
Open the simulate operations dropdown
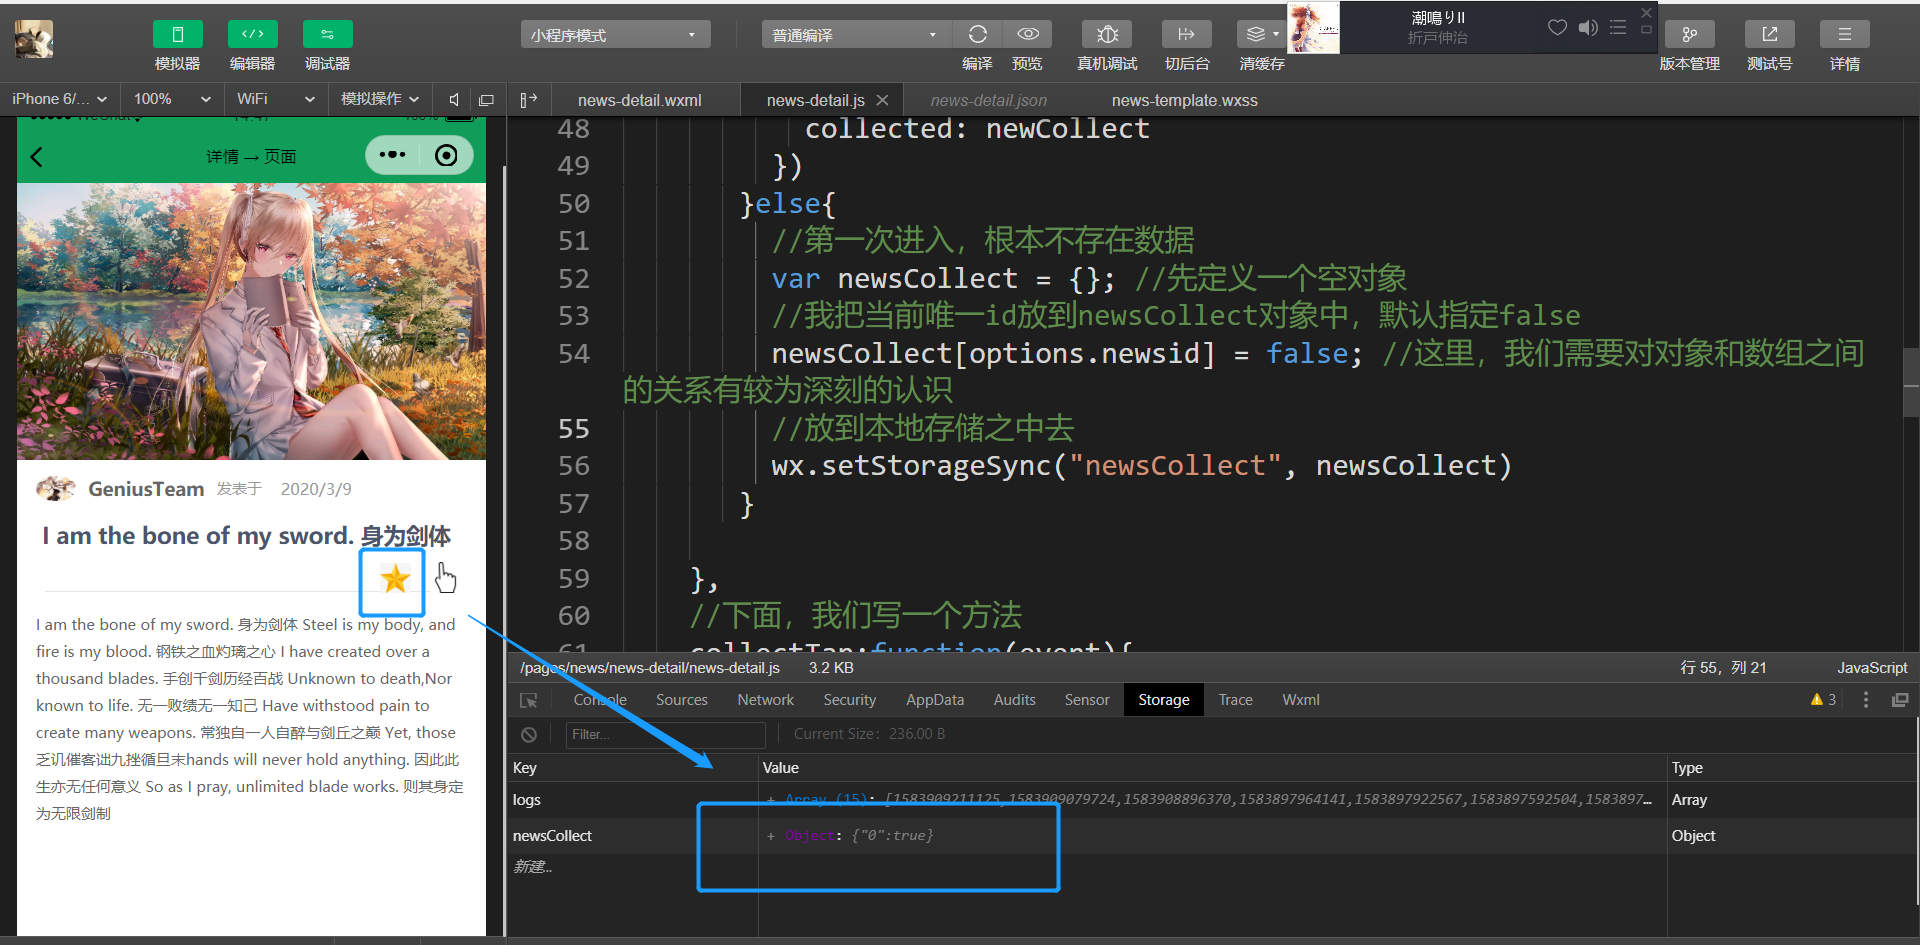tap(380, 99)
